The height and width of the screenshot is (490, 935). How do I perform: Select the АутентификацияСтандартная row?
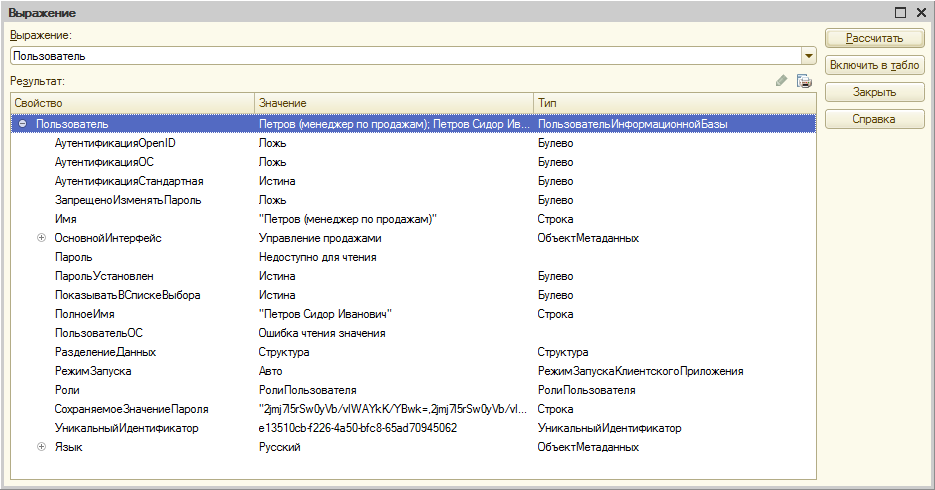click(129, 181)
